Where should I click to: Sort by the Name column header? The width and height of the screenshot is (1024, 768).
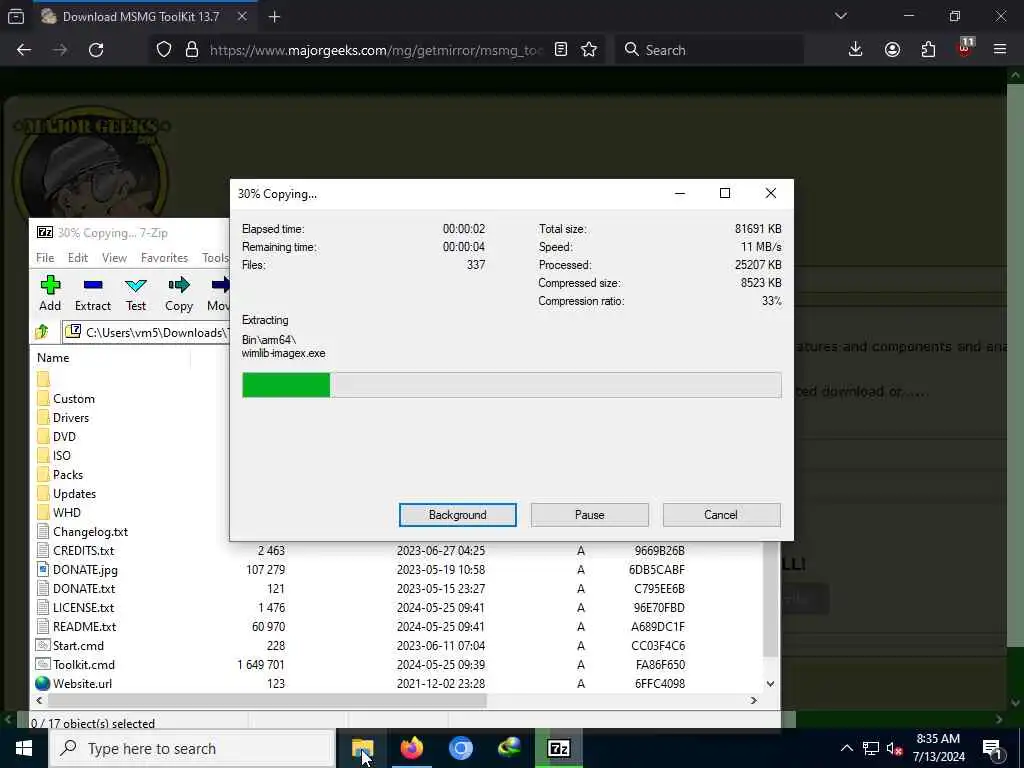point(53,358)
